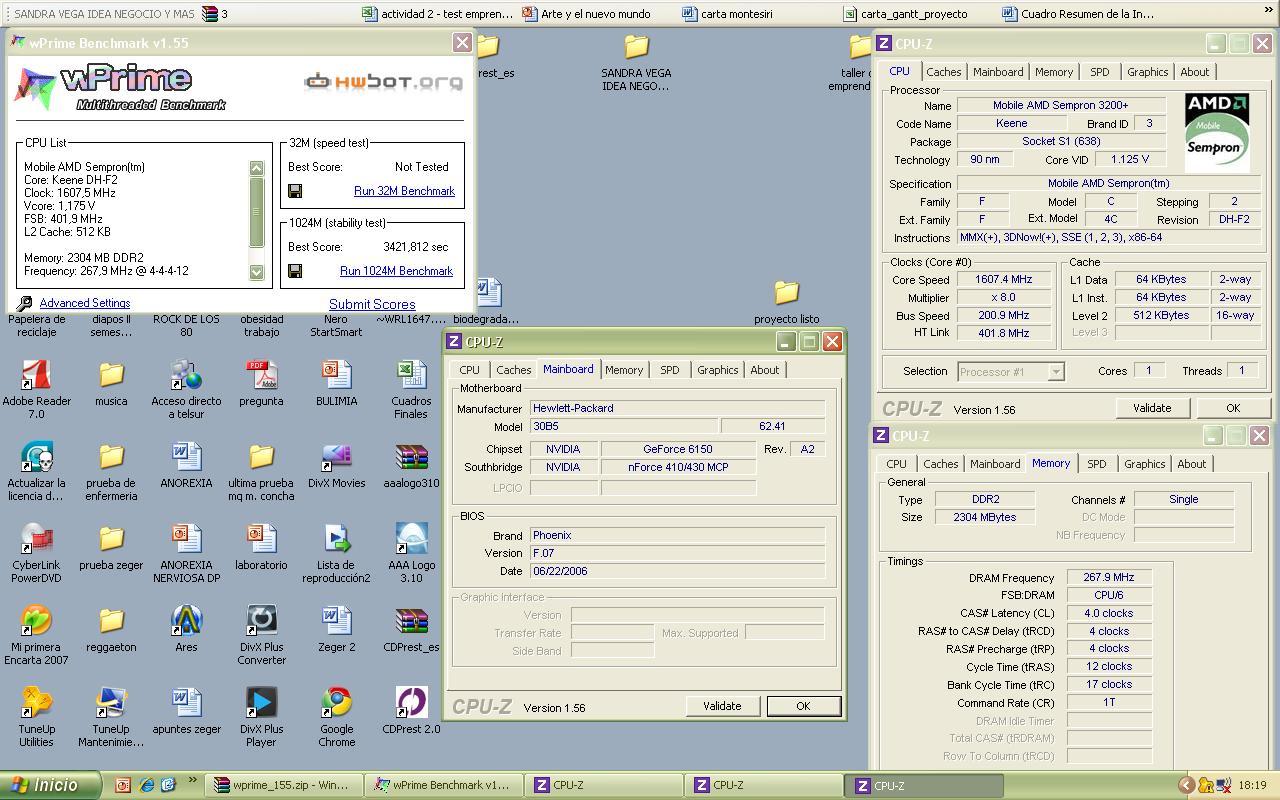The height and width of the screenshot is (800, 1280).
Task: Open Acceso directo a telsur shortcut
Action: tap(186, 375)
